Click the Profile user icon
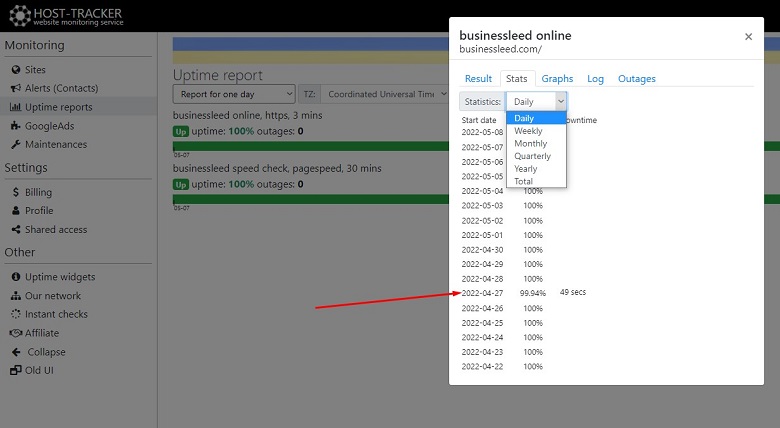This screenshot has width=780, height=428. 16,211
